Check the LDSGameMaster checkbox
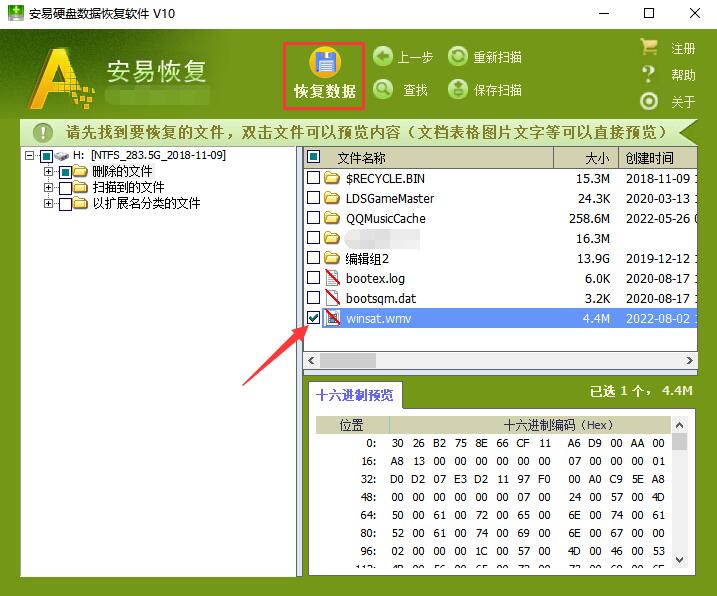Screen dimensions: 717x596 313,198
